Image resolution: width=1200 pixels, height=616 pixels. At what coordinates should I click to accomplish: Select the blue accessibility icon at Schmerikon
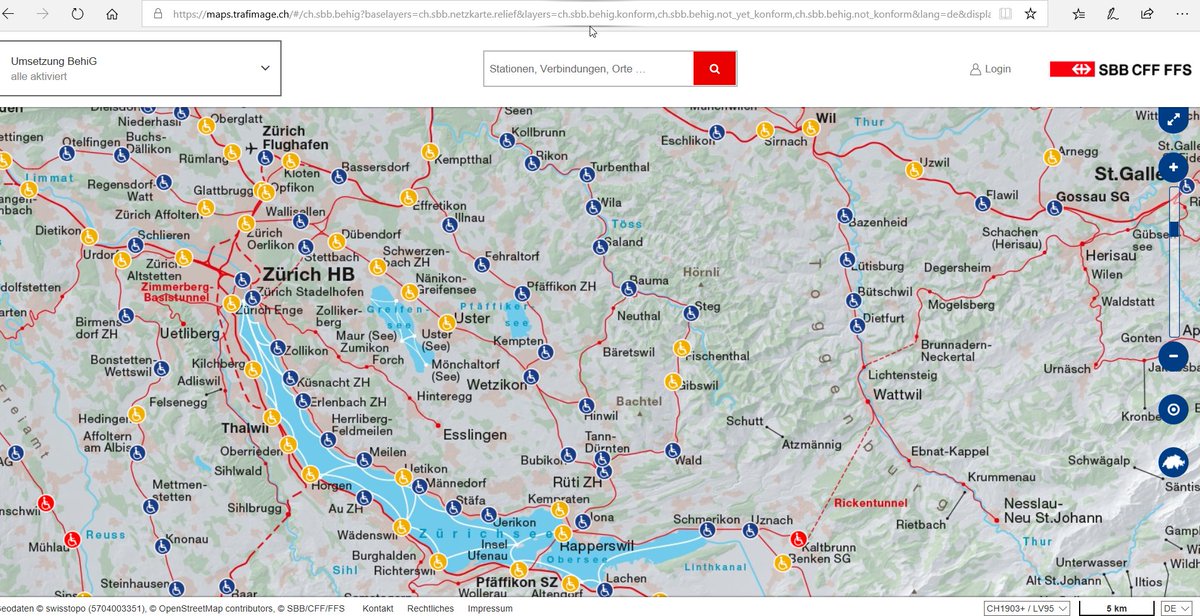(708, 531)
